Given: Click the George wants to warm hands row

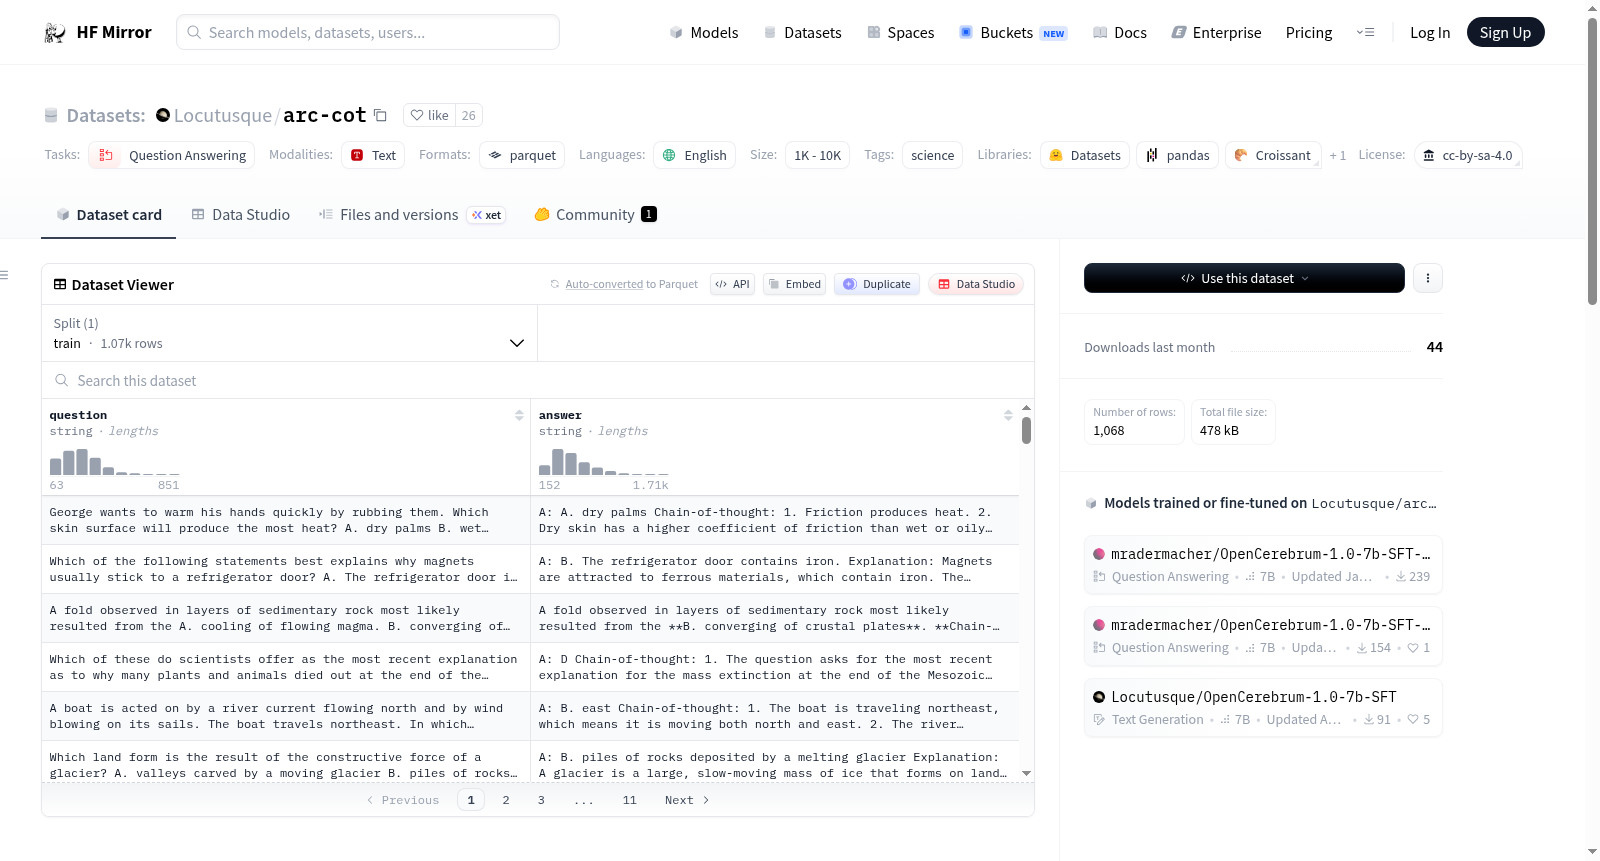Looking at the screenshot, I should tap(530, 520).
